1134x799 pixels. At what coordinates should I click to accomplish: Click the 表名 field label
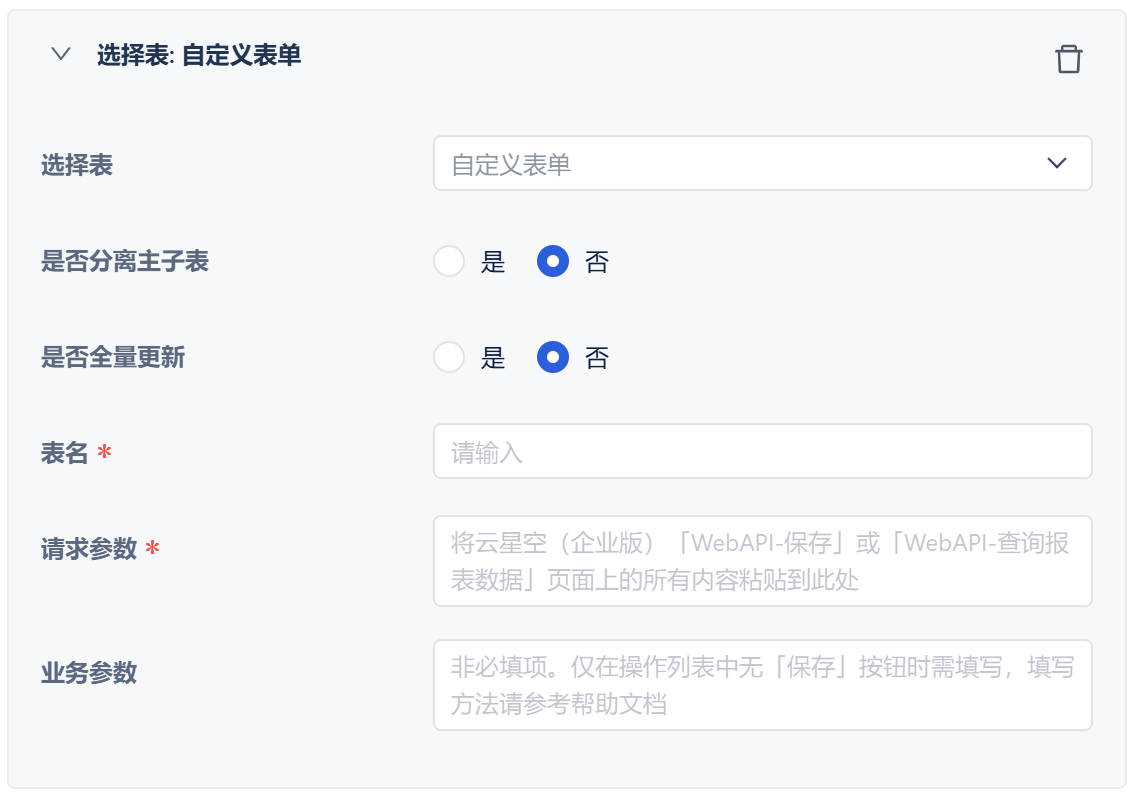[65, 453]
